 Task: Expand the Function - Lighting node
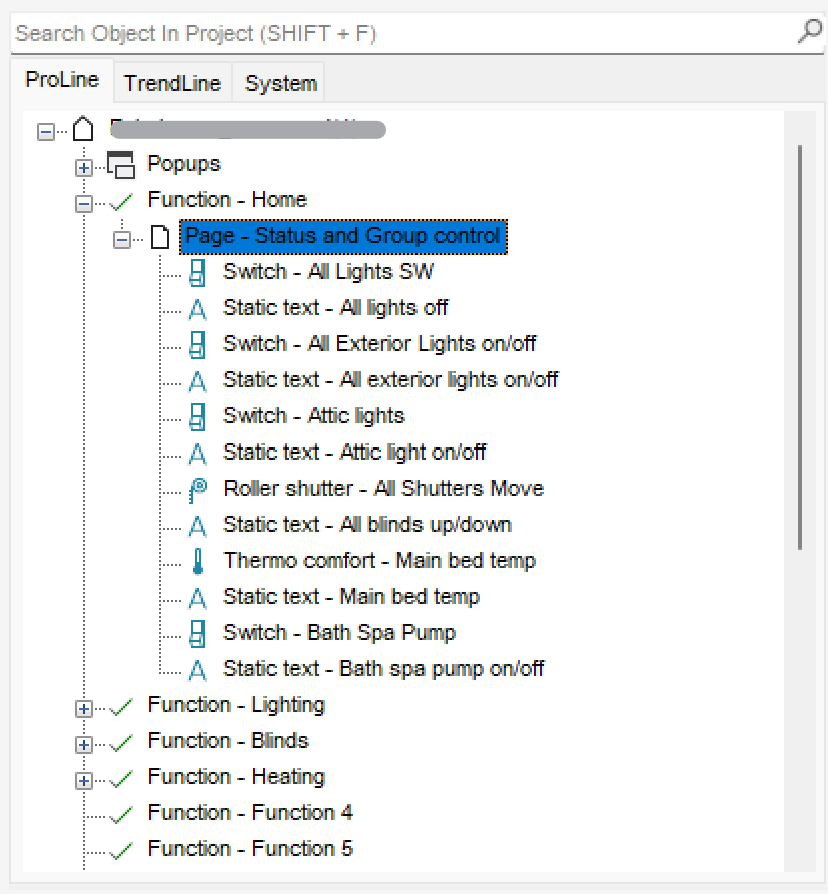(84, 708)
